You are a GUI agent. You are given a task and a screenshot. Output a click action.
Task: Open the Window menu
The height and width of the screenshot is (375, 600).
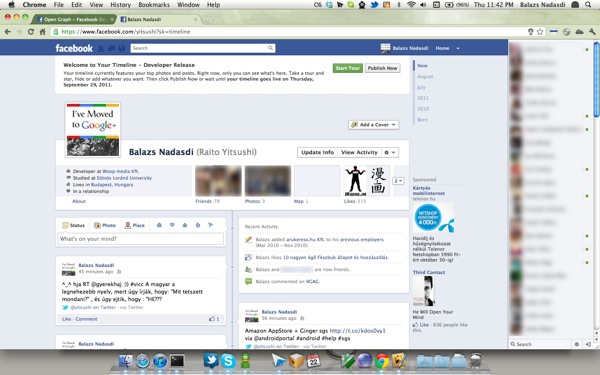coord(188,5)
